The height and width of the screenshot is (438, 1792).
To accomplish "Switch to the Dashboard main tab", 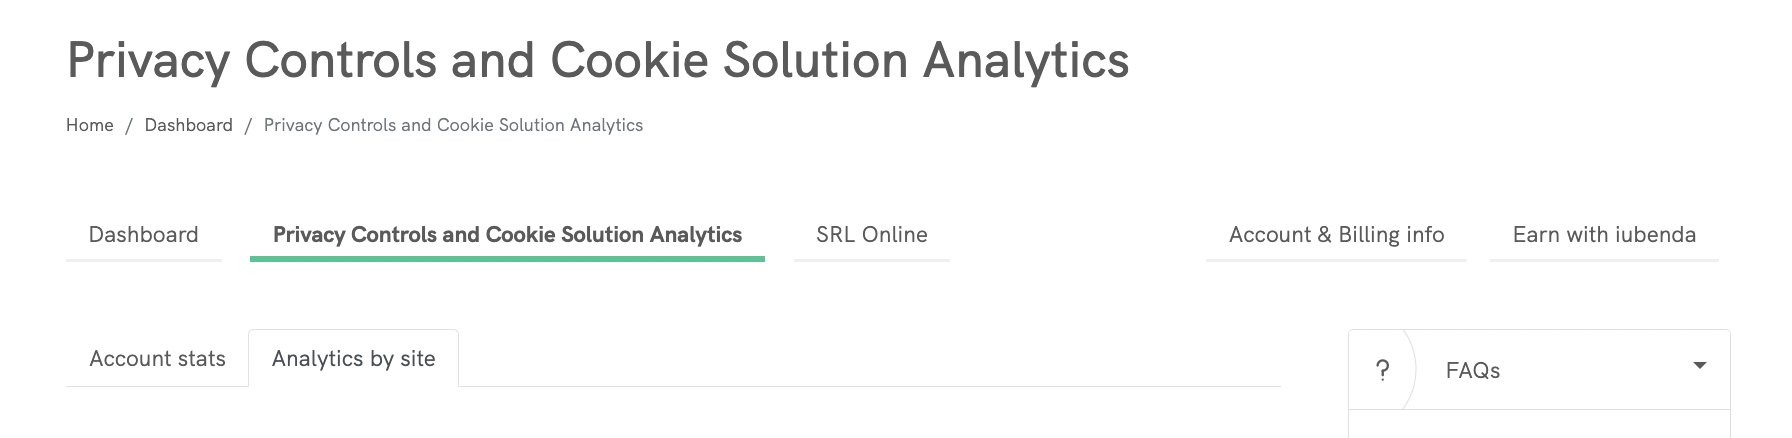I will [x=143, y=235].
